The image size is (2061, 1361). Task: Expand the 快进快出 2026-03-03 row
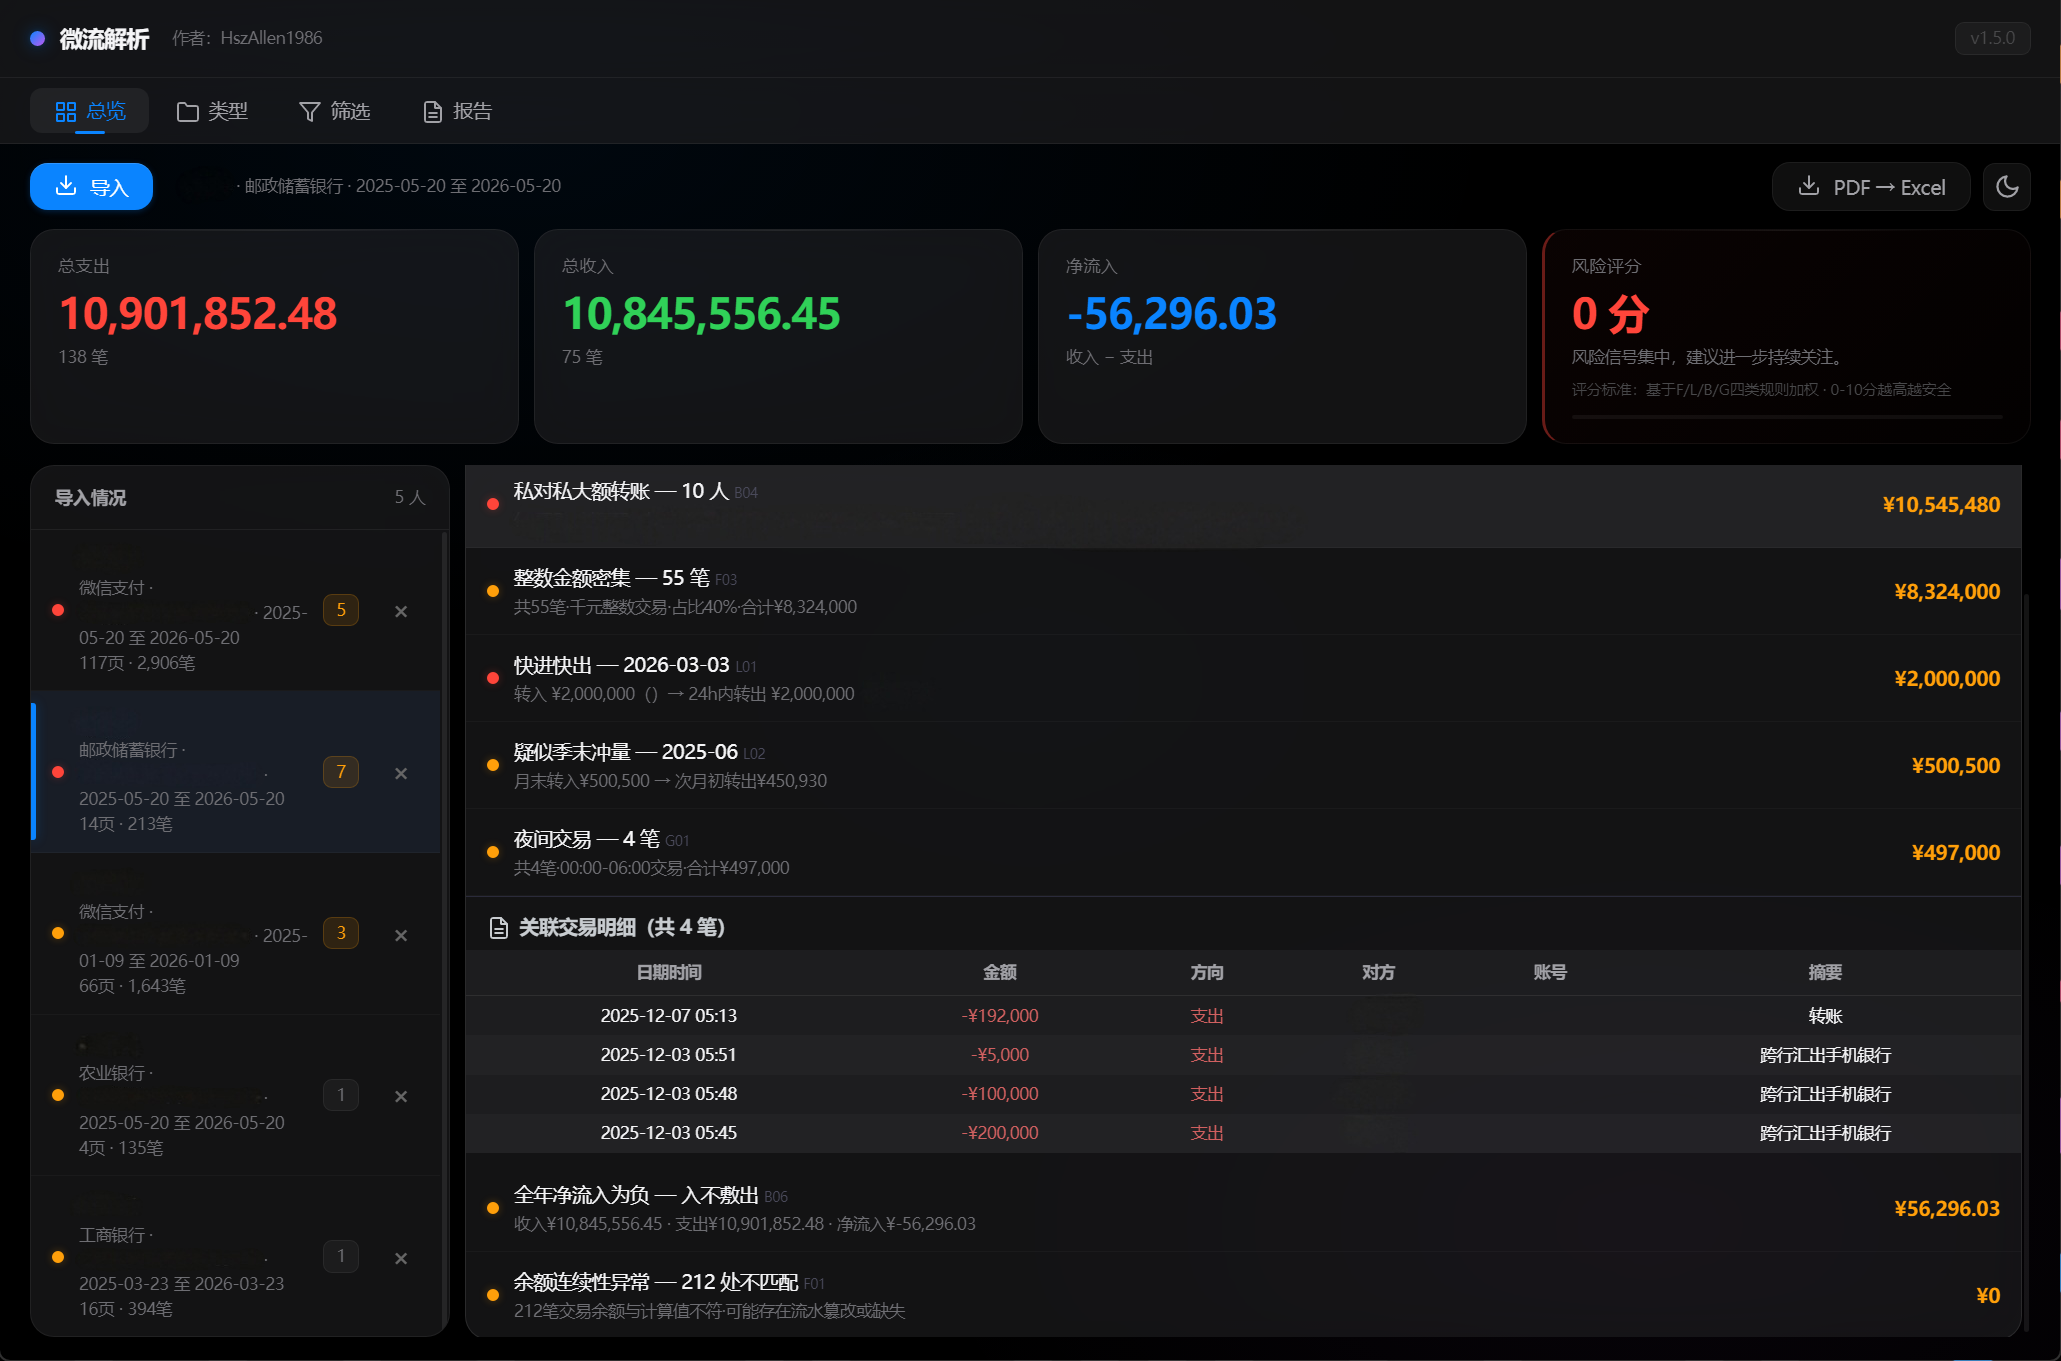[x=1243, y=678]
